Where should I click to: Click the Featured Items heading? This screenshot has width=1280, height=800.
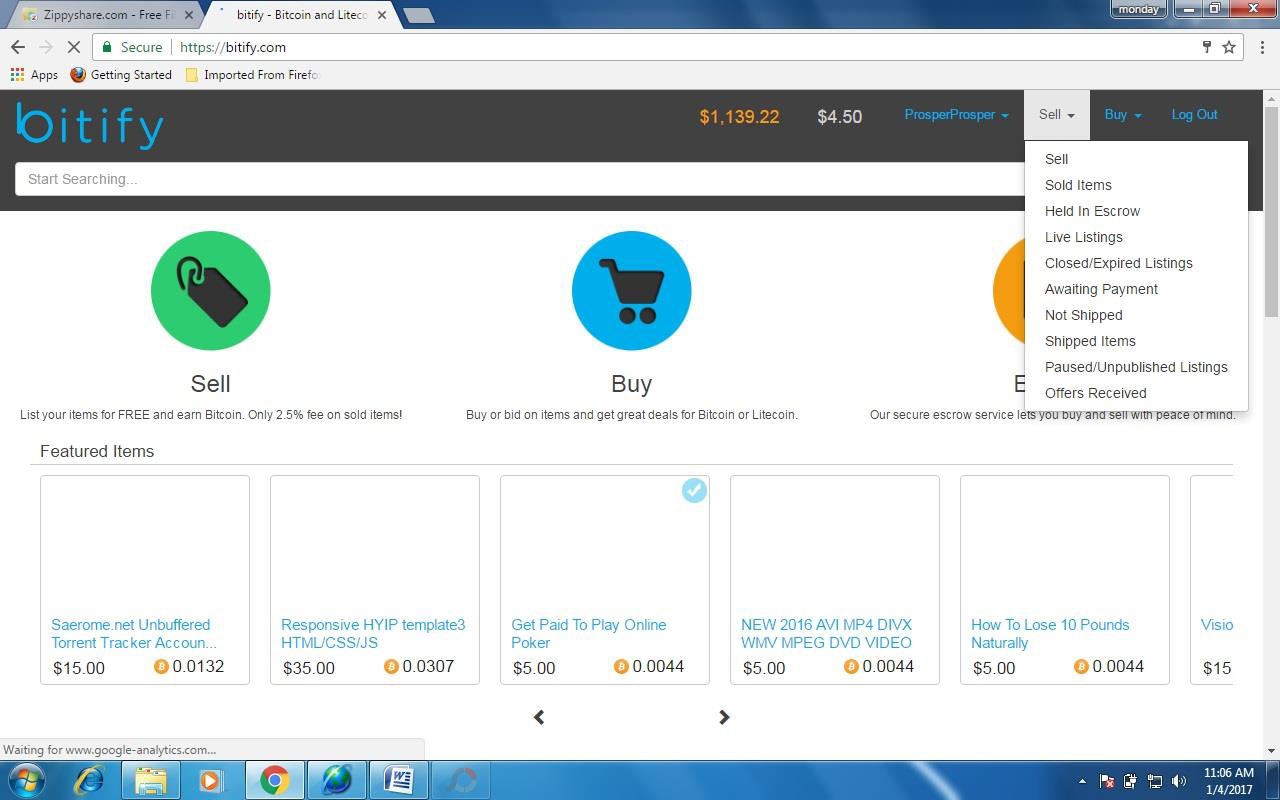(x=97, y=451)
